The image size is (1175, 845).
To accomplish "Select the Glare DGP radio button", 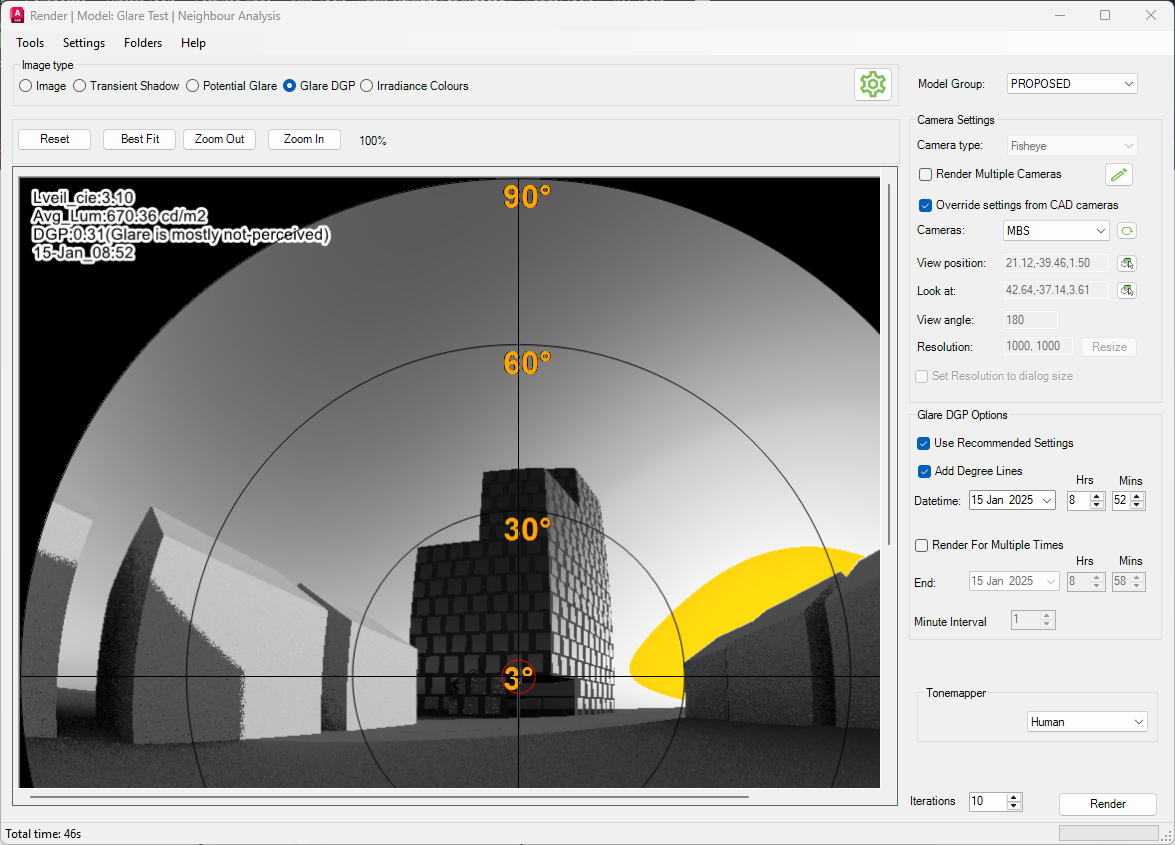I will click(x=319, y=86).
